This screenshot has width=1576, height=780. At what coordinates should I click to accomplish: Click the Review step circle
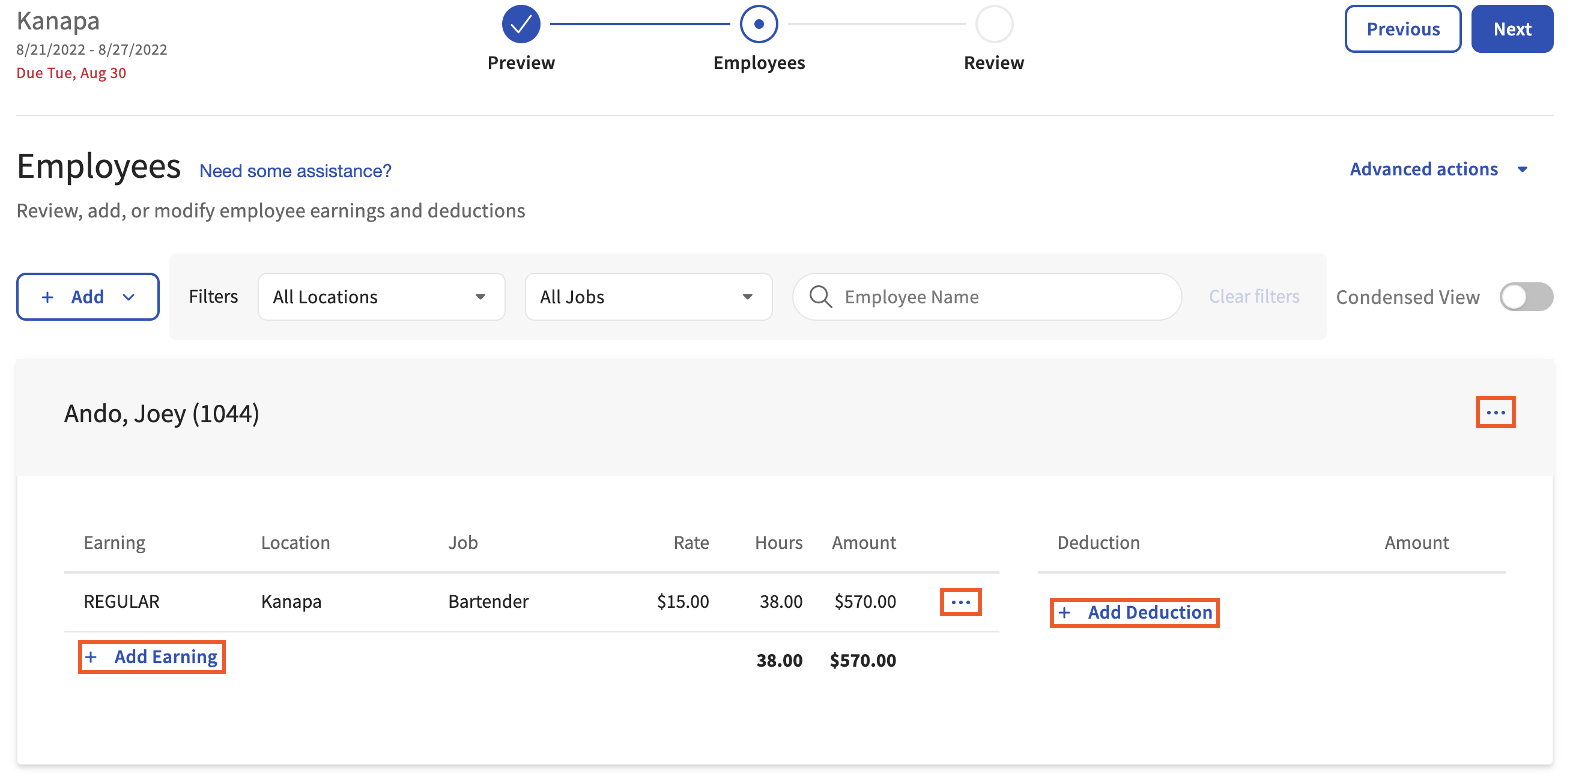tap(994, 24)
